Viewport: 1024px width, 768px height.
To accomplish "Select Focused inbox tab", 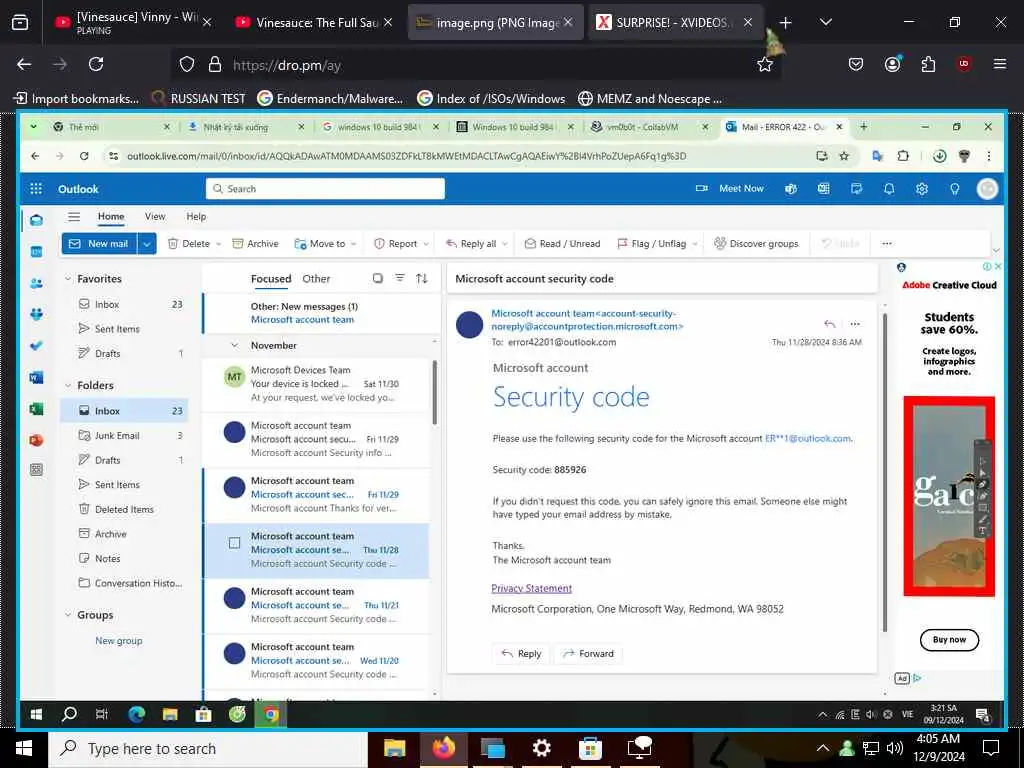I will pyautogui.click(x=271, y=279).
